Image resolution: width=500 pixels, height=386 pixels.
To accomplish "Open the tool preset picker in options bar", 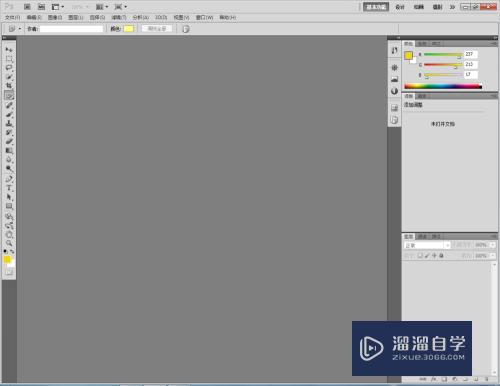I will pos(14,29).
